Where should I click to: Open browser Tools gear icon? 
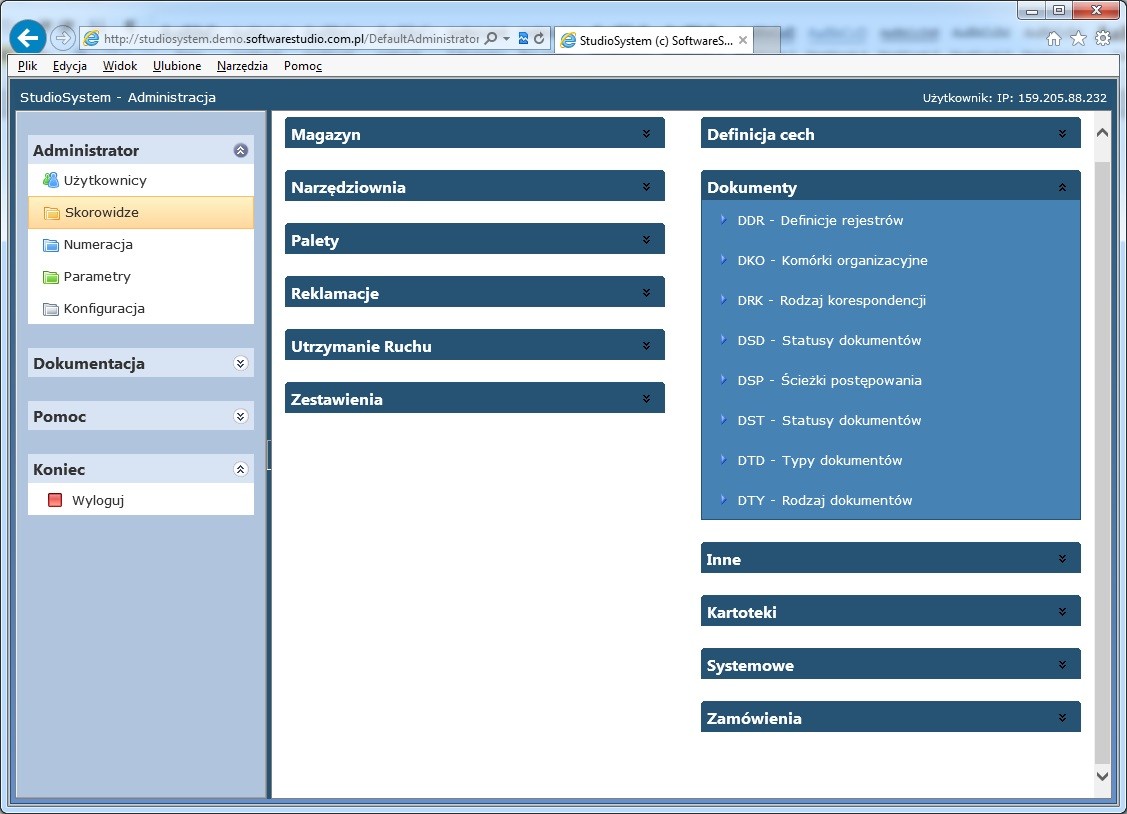(x=1103, y=38)
